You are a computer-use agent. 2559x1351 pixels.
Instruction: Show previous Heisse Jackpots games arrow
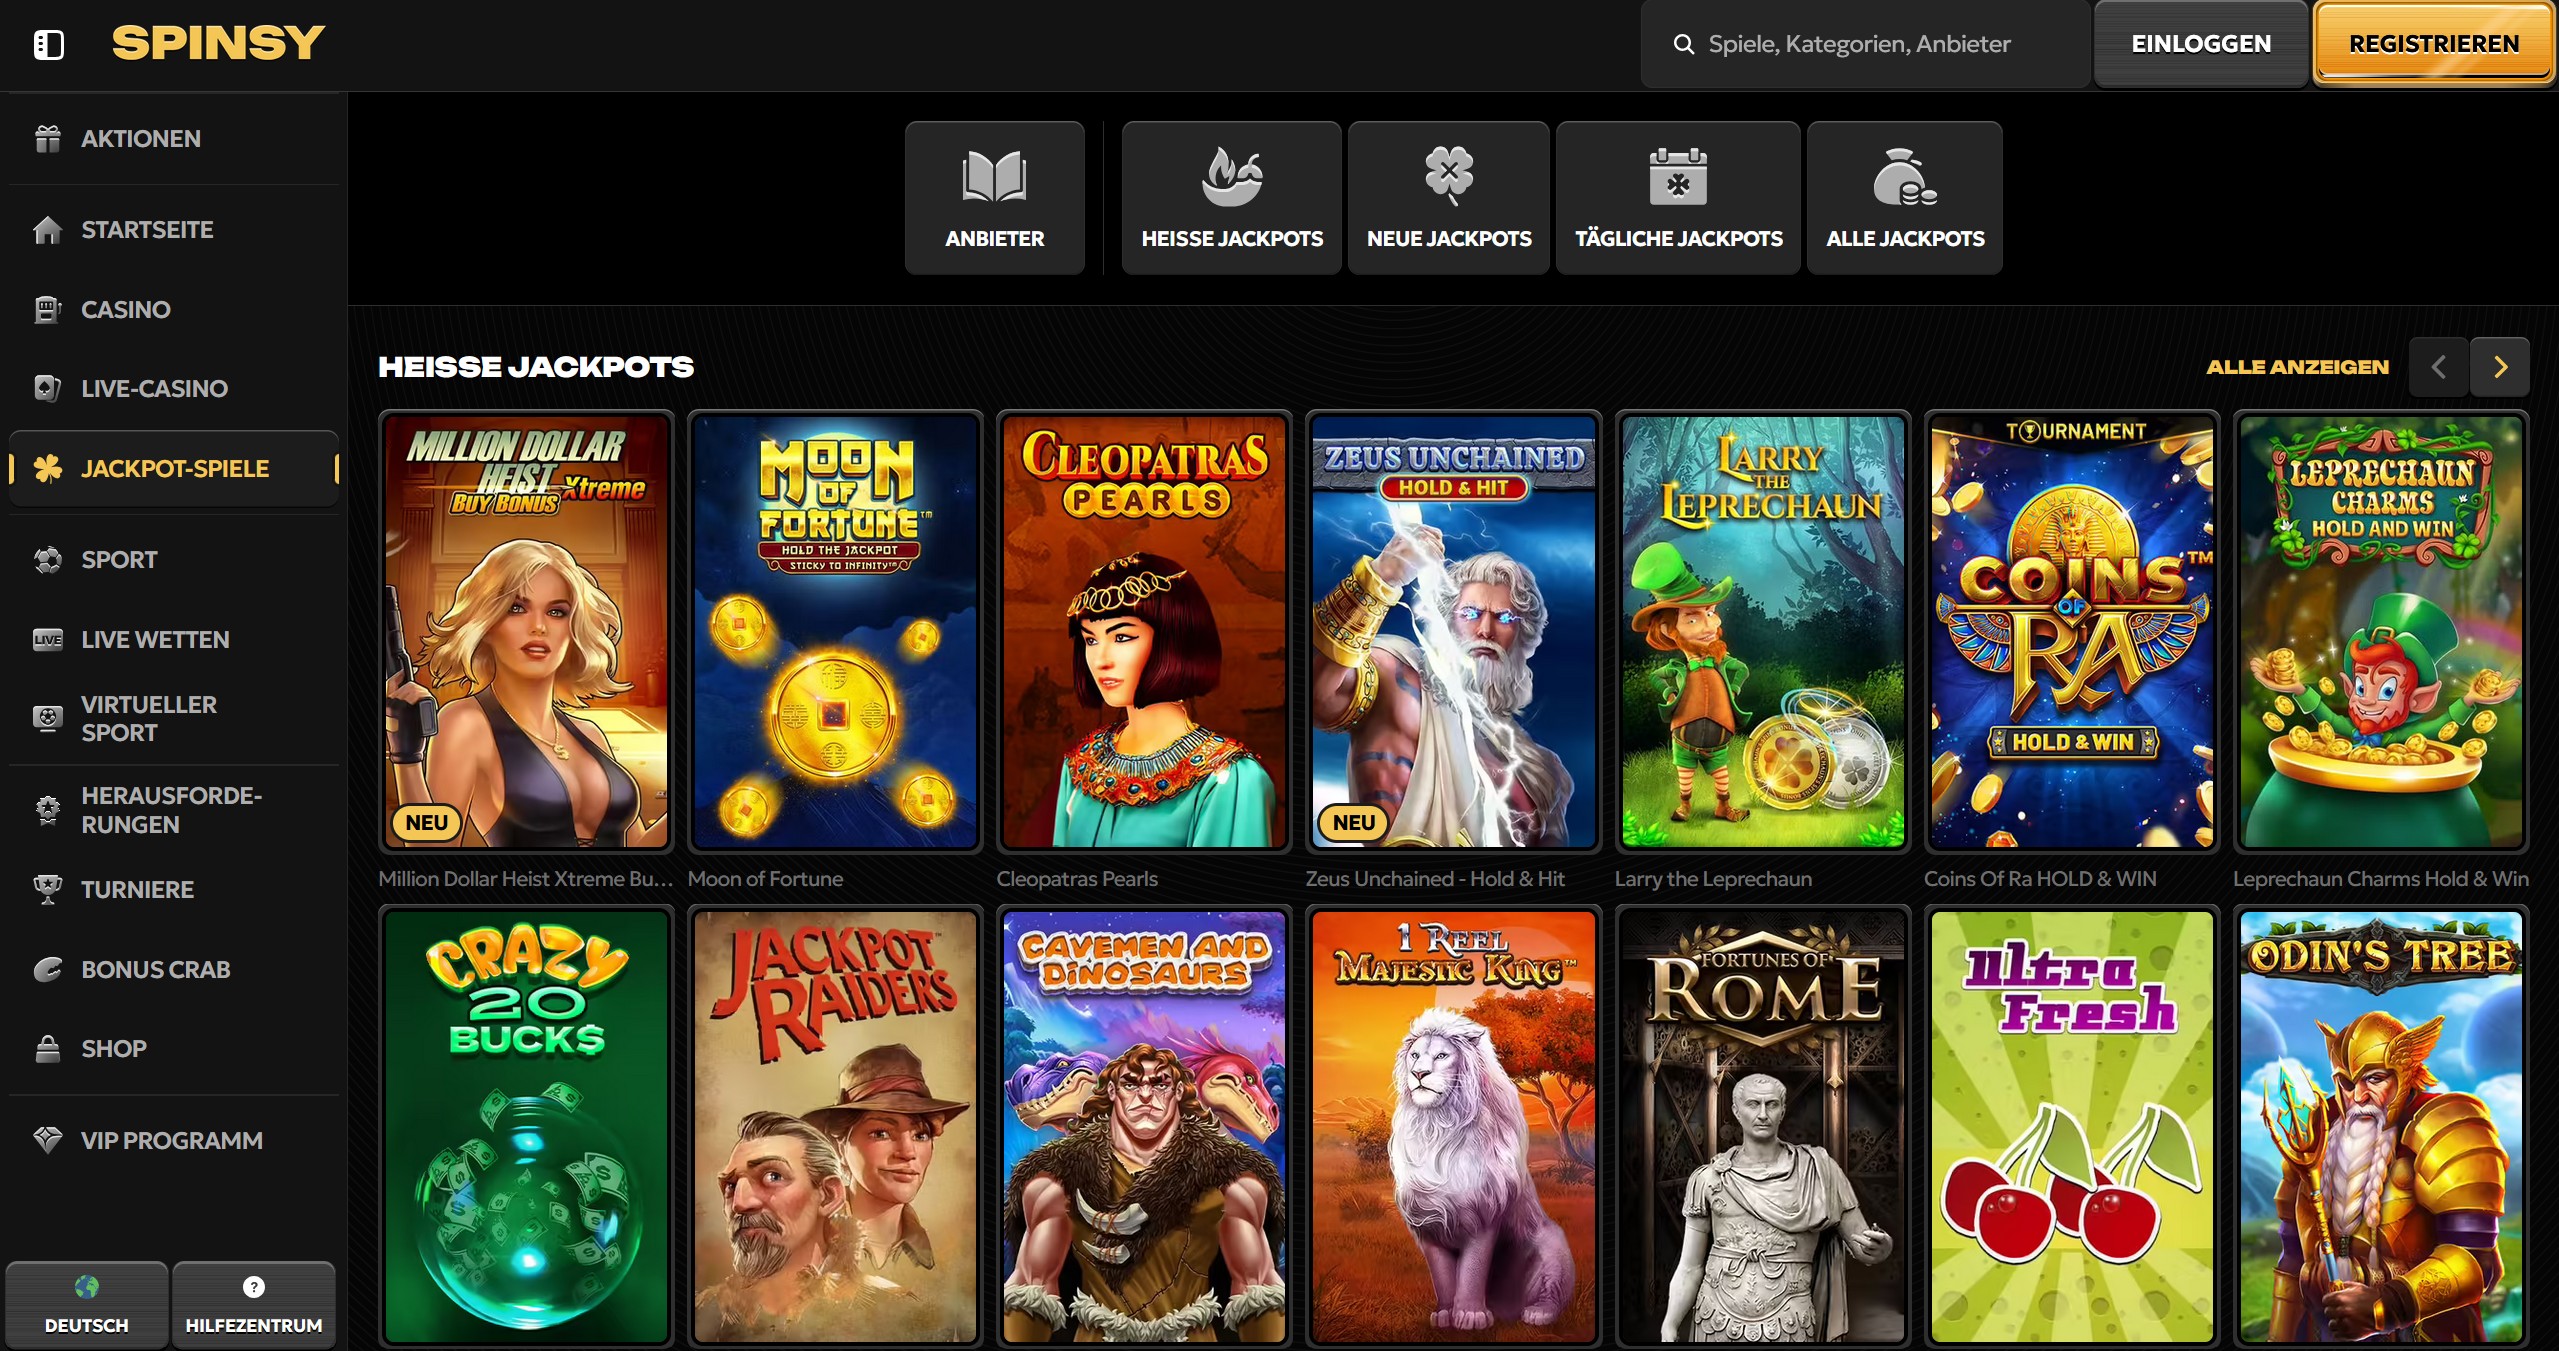[2438, 367]
